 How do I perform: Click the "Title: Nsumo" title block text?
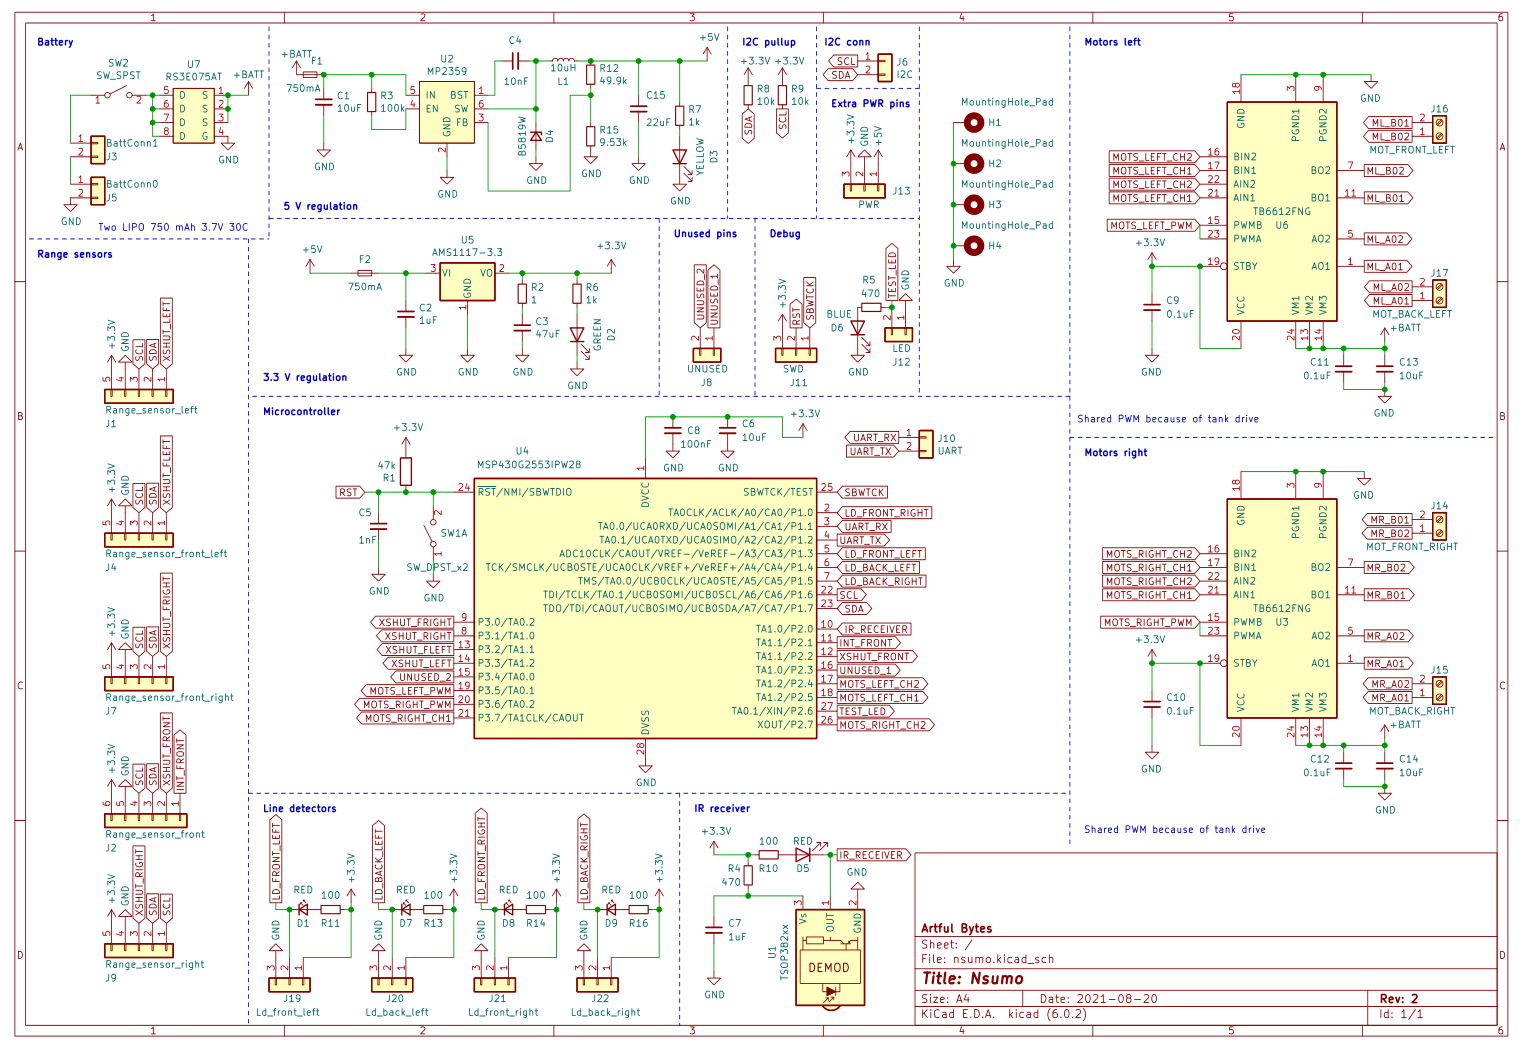tap(973, 979)
